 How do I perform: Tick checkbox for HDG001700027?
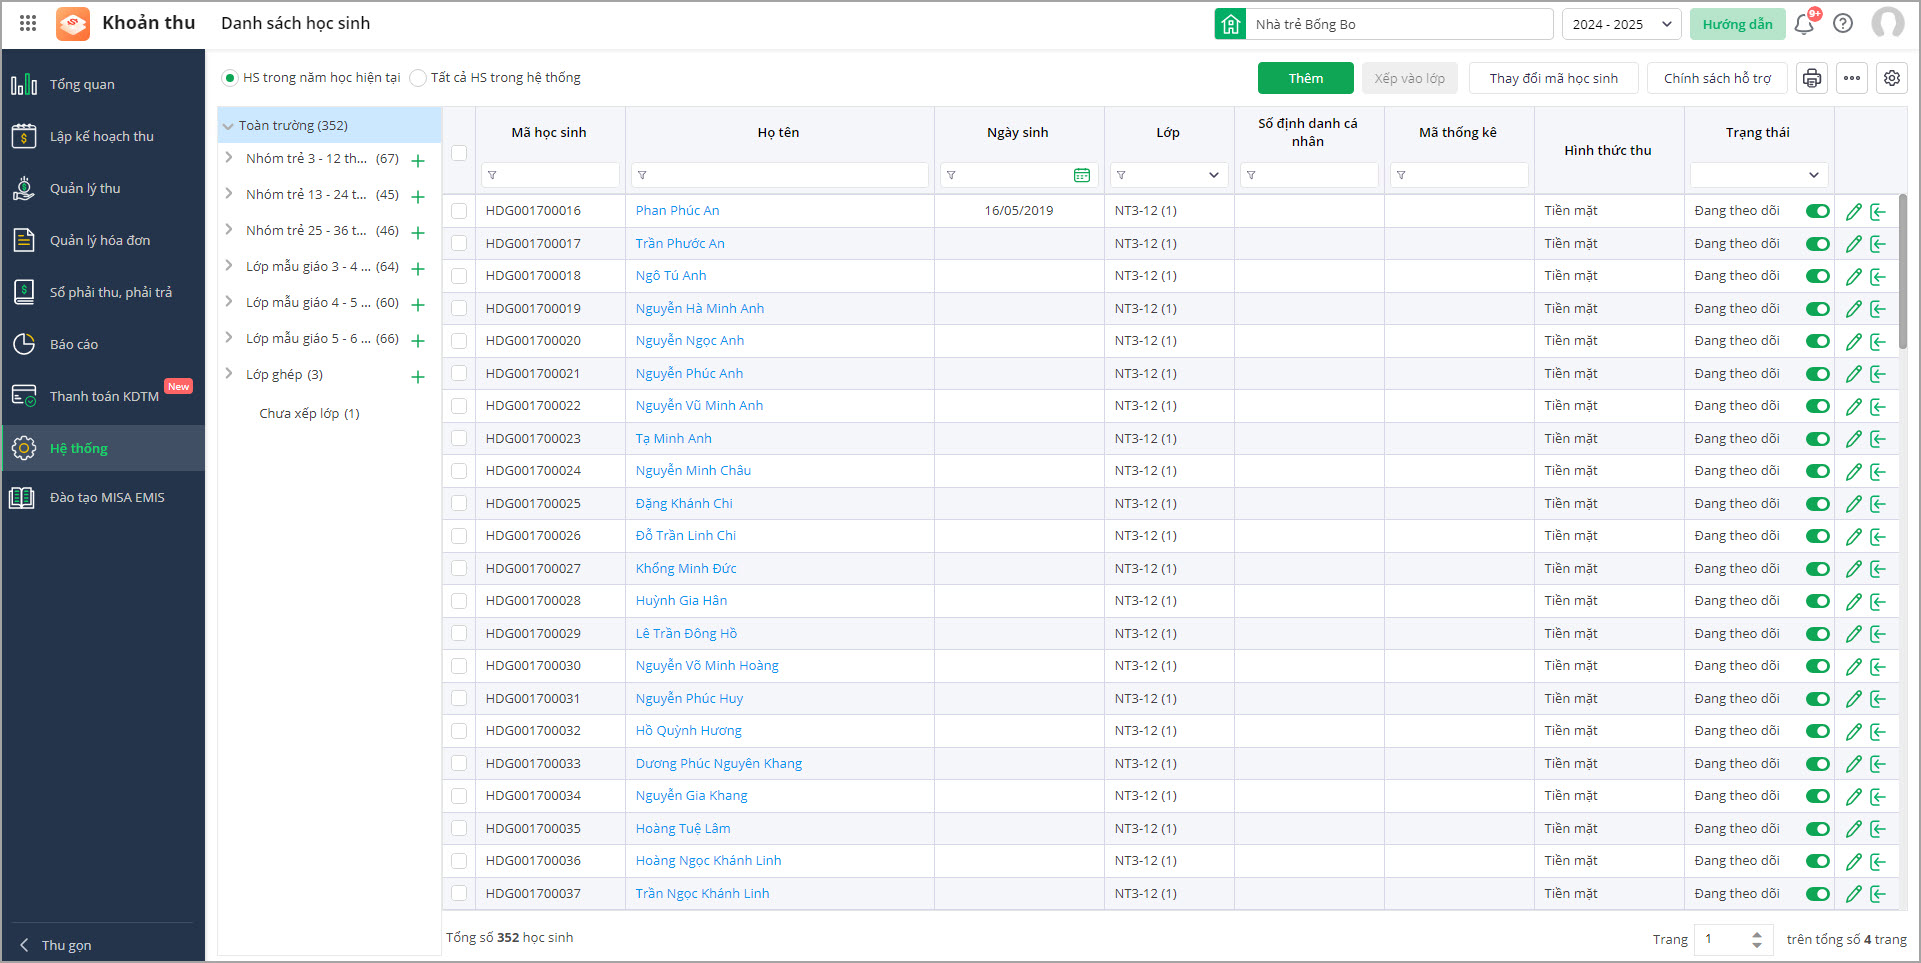[459, 568]
